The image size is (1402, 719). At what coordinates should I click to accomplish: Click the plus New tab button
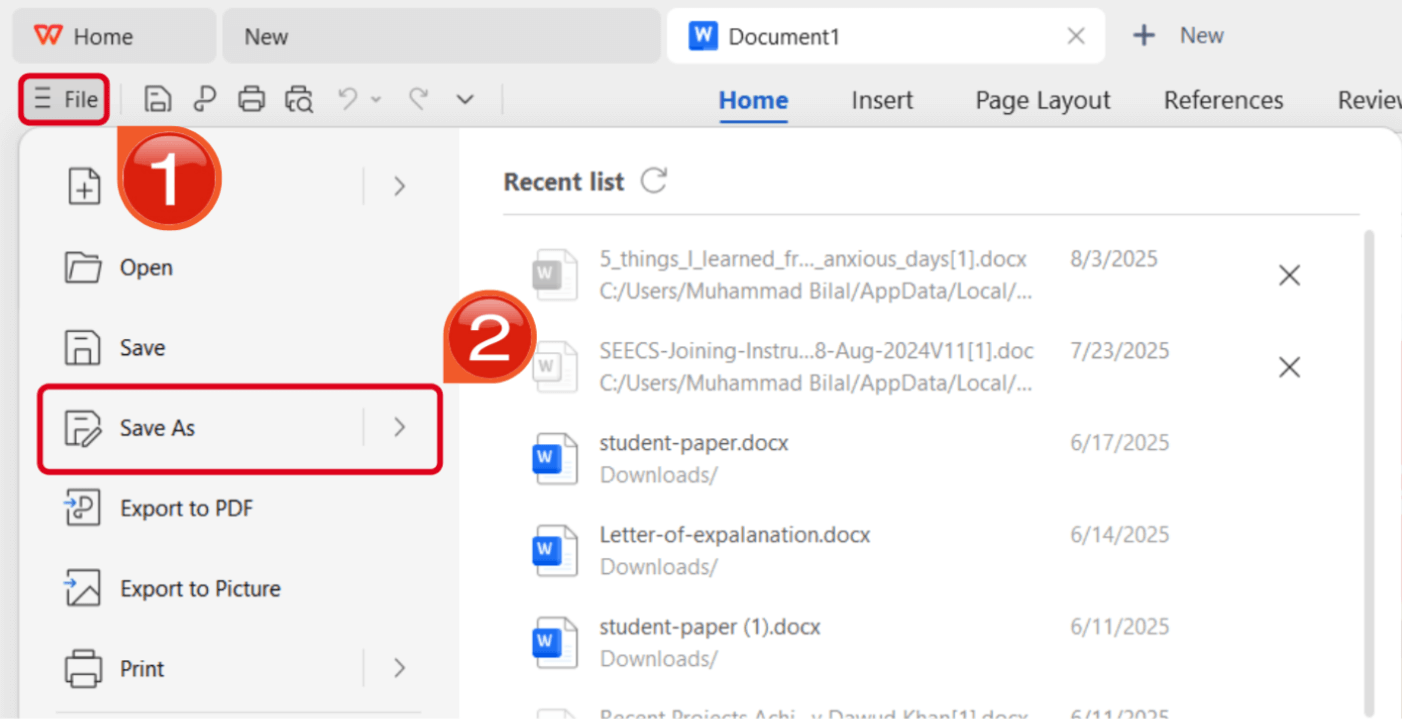[x=1177, y=36]
